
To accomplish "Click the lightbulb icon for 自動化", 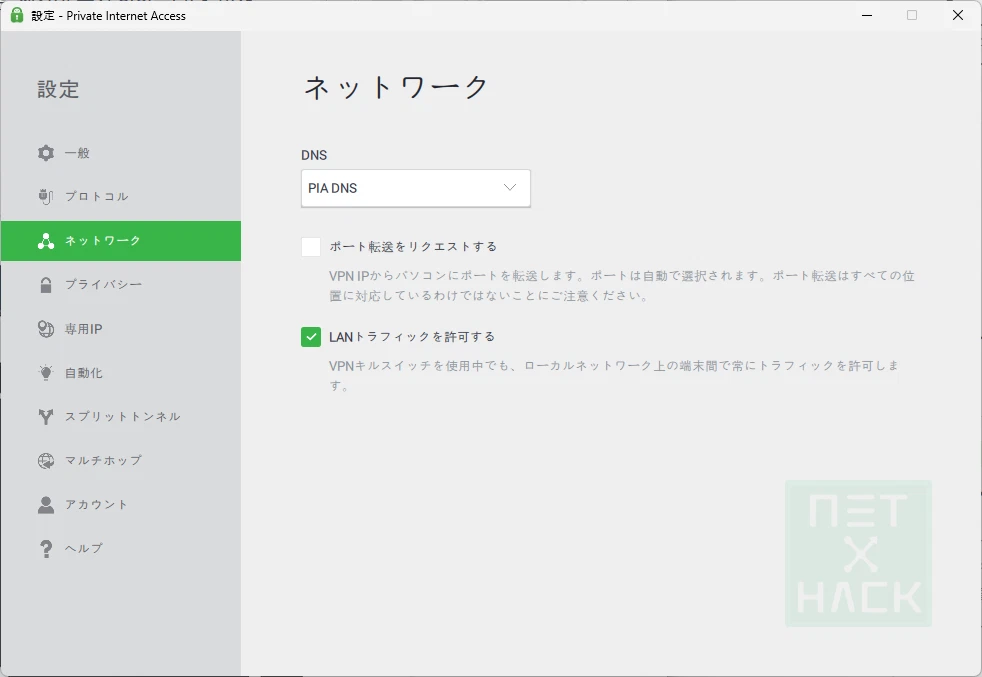I will pyautogui.click(x=46, y=373).
